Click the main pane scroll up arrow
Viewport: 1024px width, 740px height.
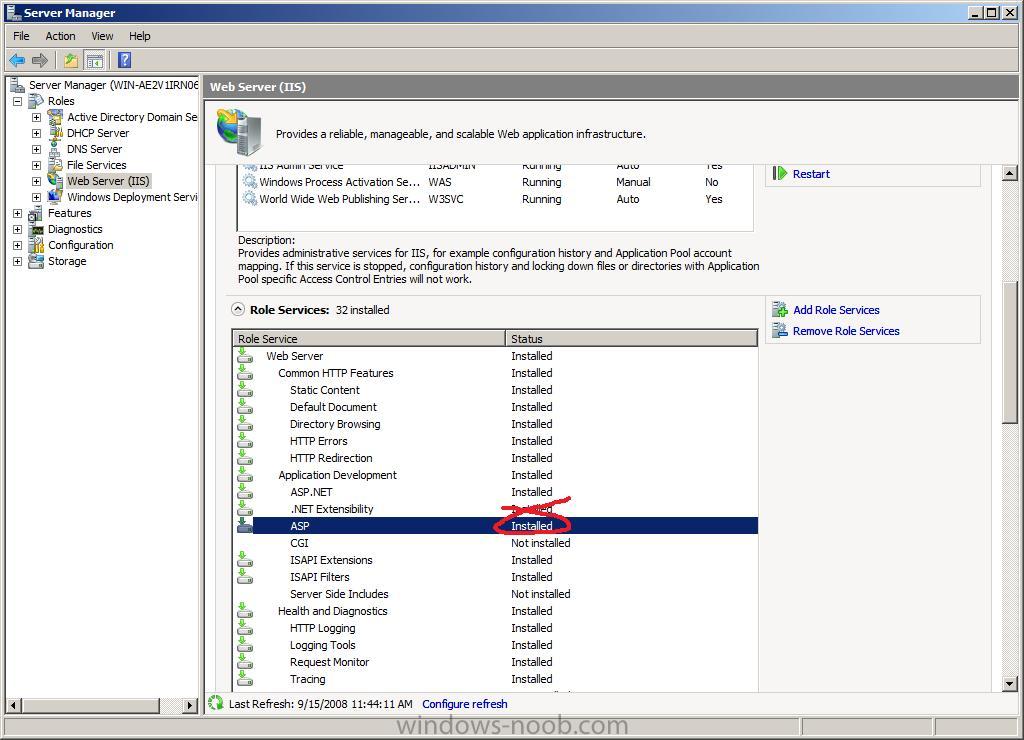tap(1010, 173)
